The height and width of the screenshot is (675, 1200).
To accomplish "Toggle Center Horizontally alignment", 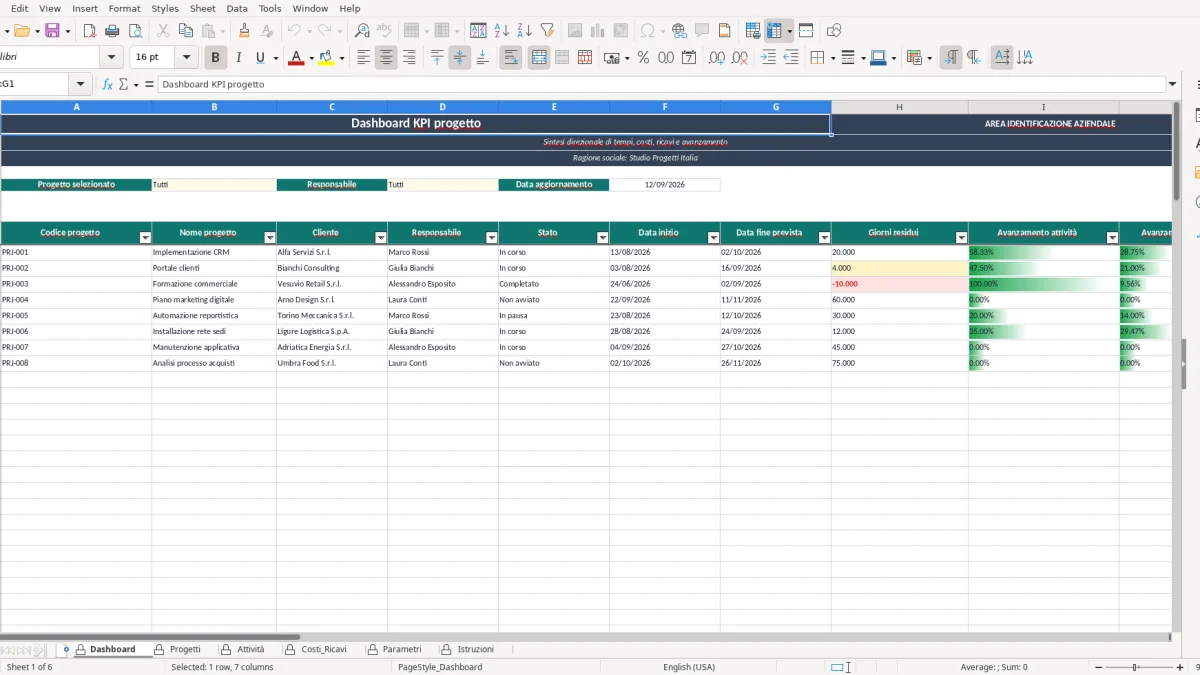I will [x=386, y=58].
